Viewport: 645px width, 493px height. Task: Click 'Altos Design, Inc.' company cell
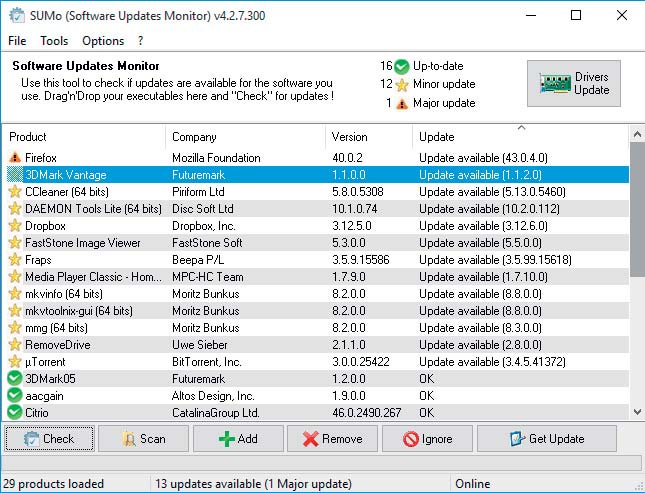point(213,395)
